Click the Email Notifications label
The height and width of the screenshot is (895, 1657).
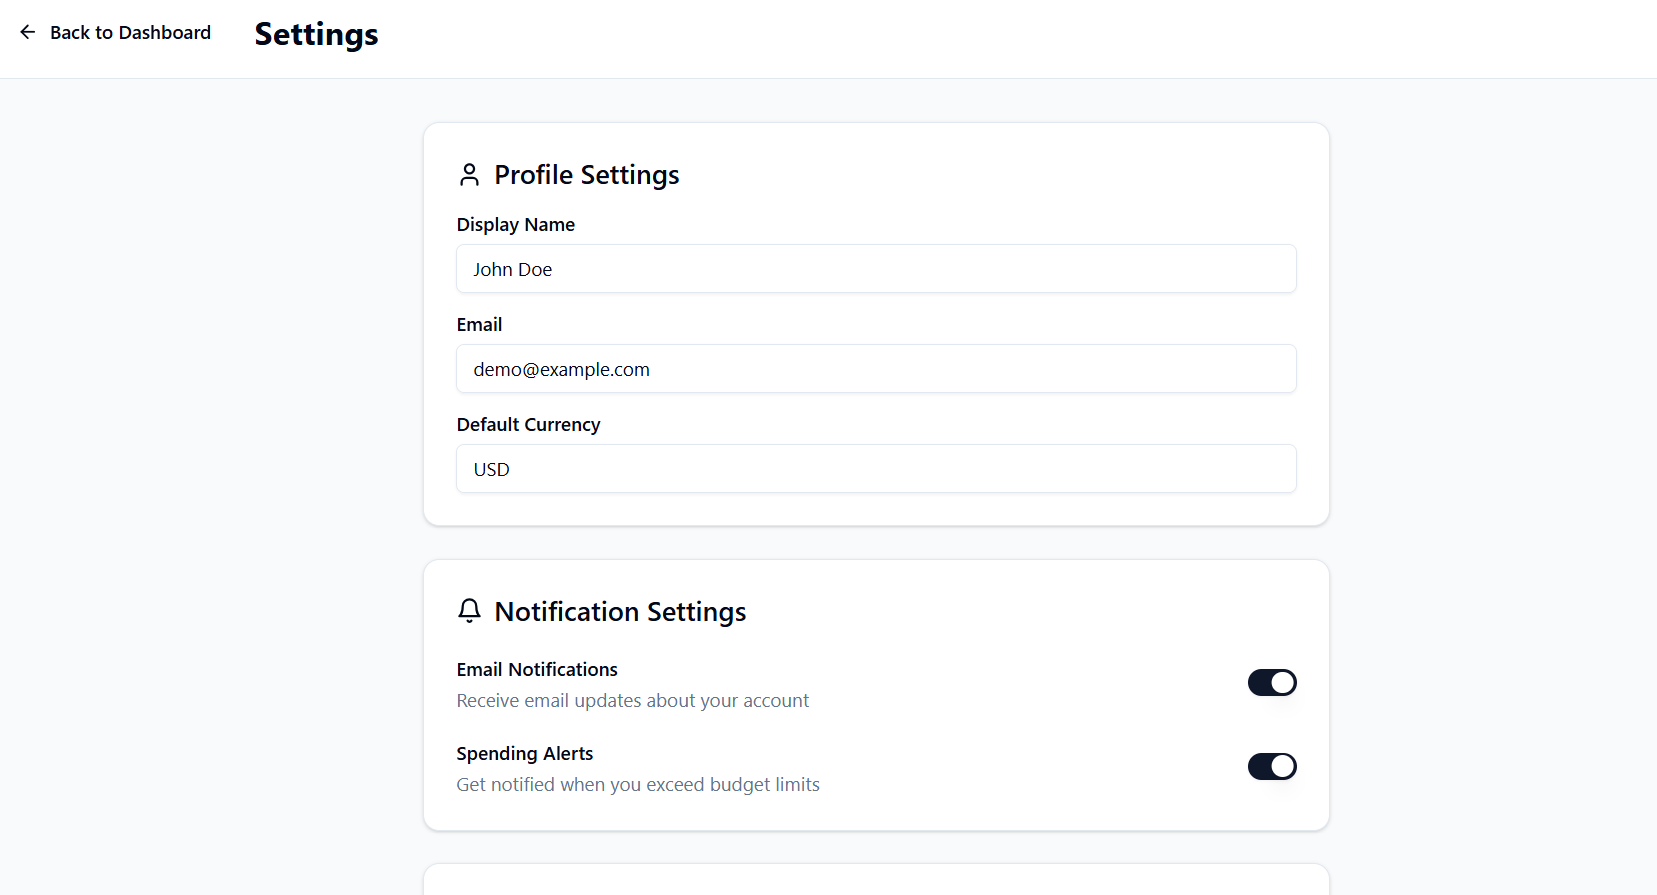point(537,670)
